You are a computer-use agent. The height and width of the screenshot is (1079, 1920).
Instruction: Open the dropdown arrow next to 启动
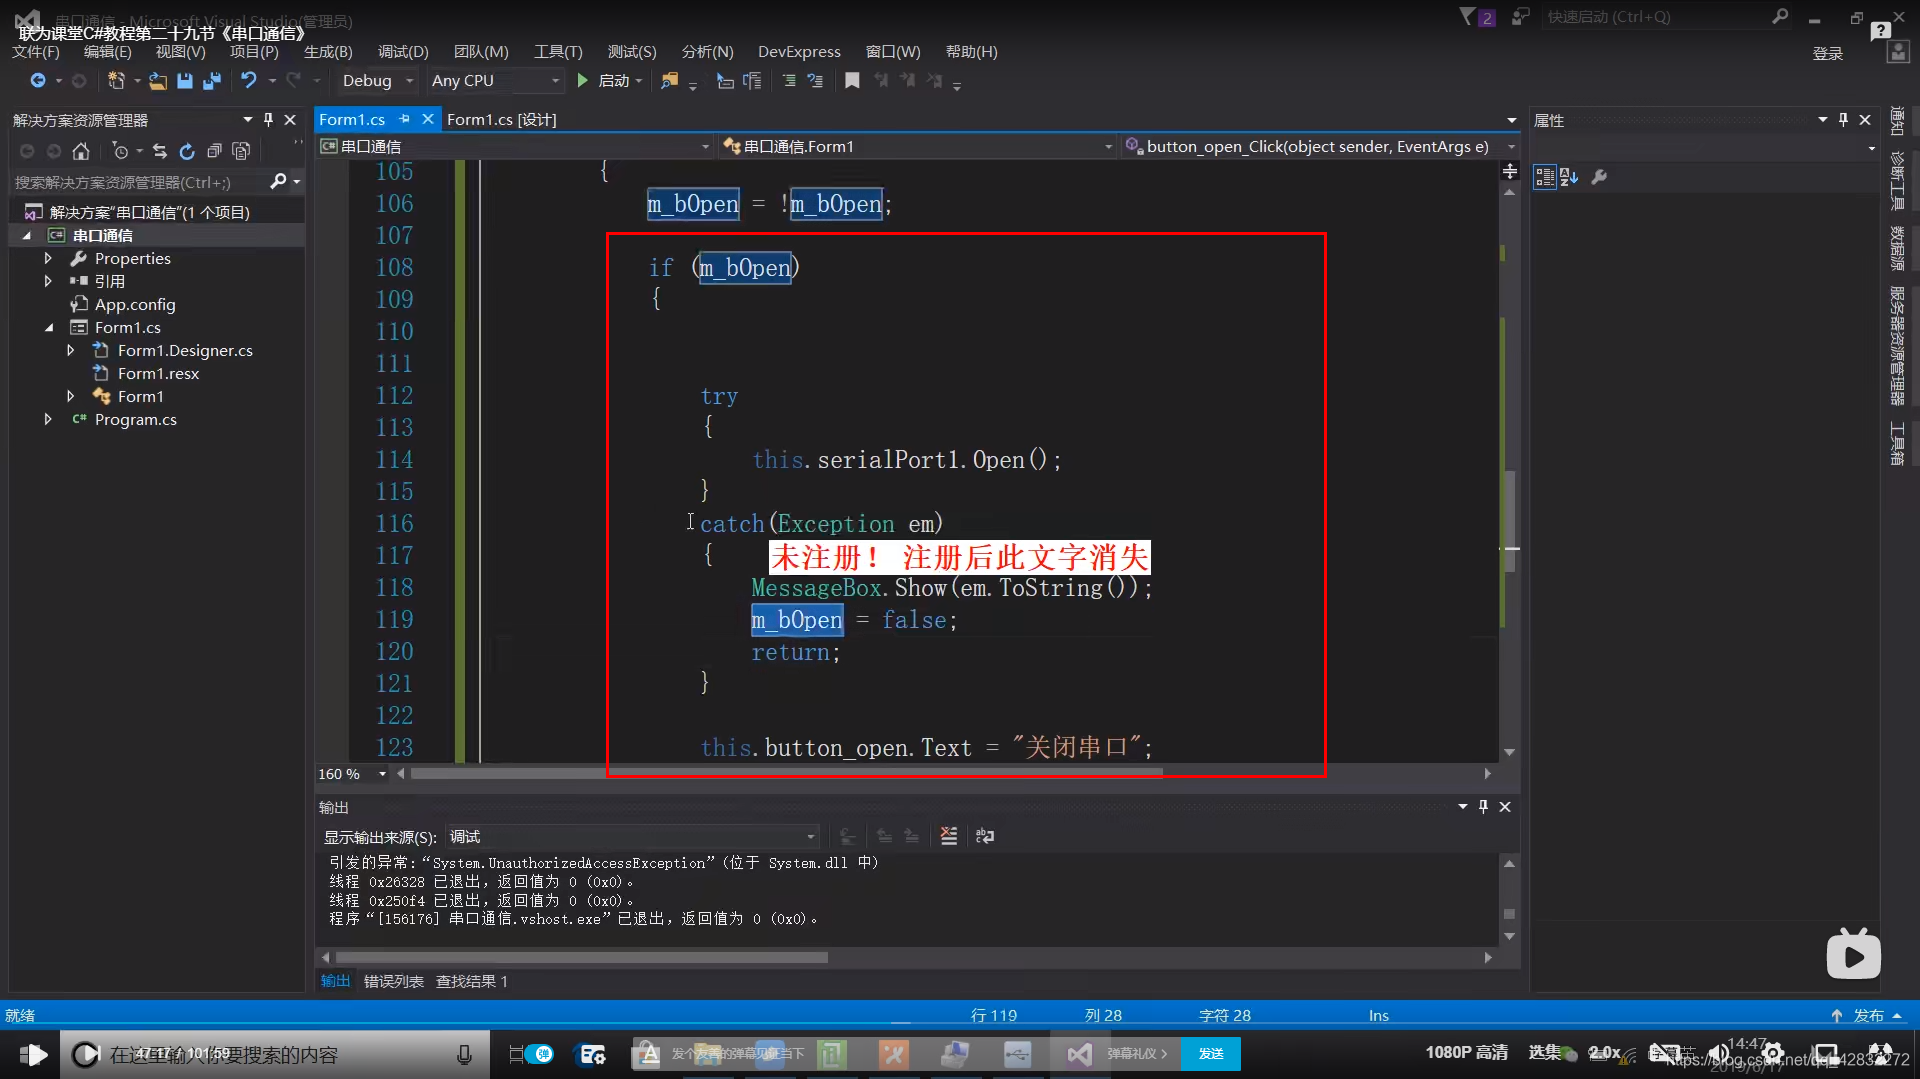click(638, 81)
